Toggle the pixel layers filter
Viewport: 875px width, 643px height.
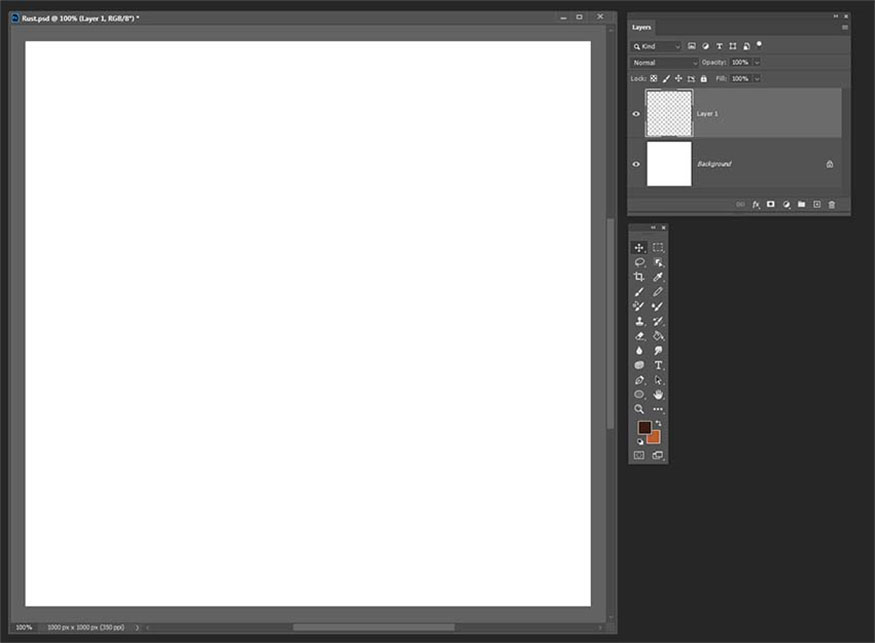coord(692,46)
